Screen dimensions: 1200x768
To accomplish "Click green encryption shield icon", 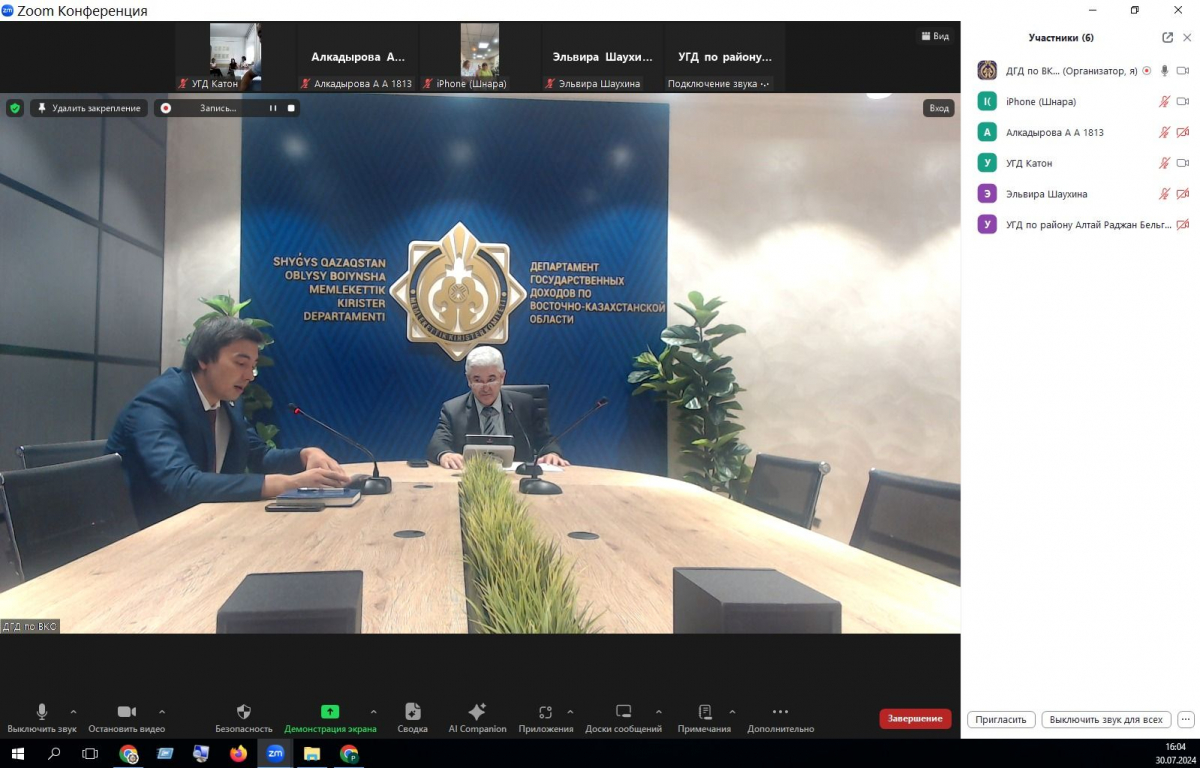I will (15, 108).
